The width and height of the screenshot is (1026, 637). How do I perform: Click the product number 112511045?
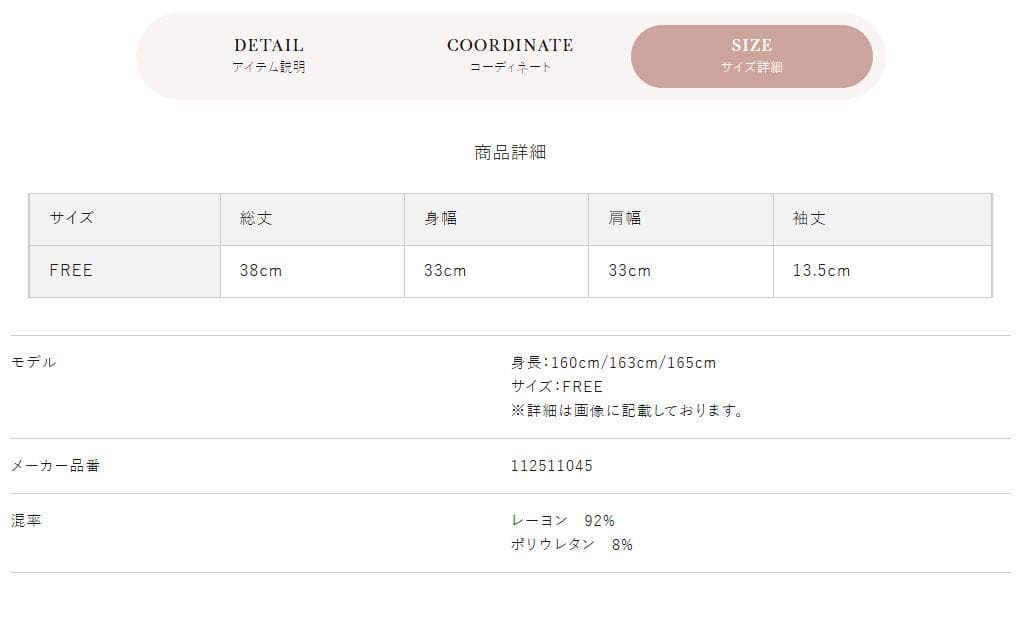click(552, 466)
